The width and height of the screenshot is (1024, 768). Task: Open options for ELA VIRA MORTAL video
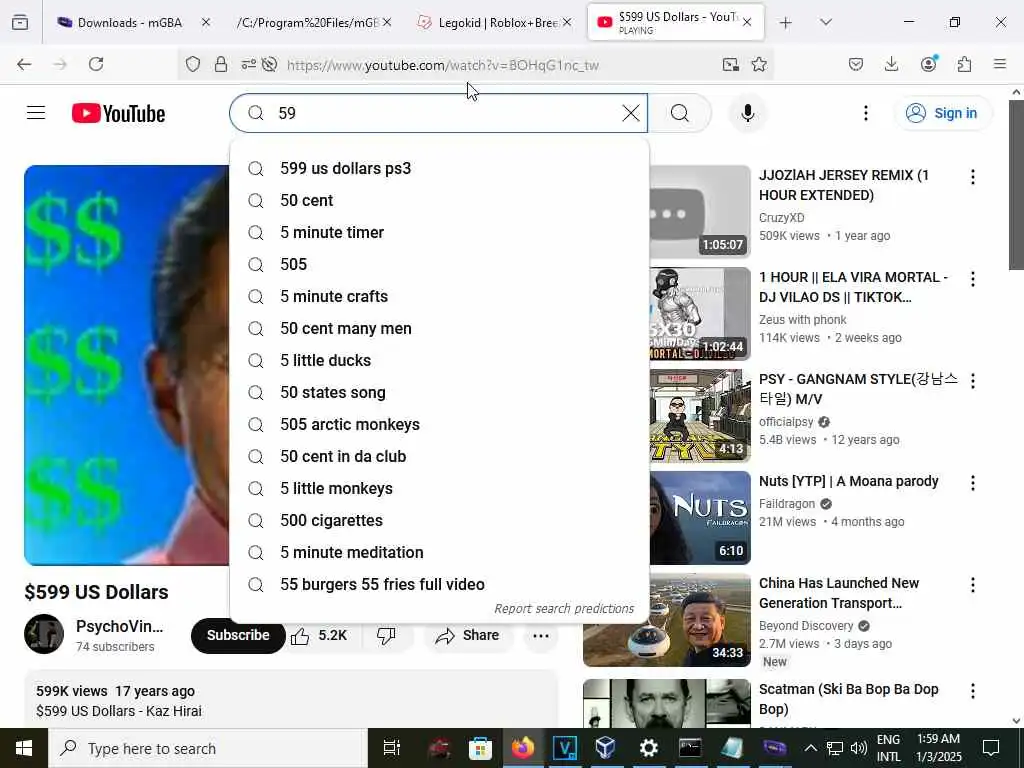coord(972,279)
